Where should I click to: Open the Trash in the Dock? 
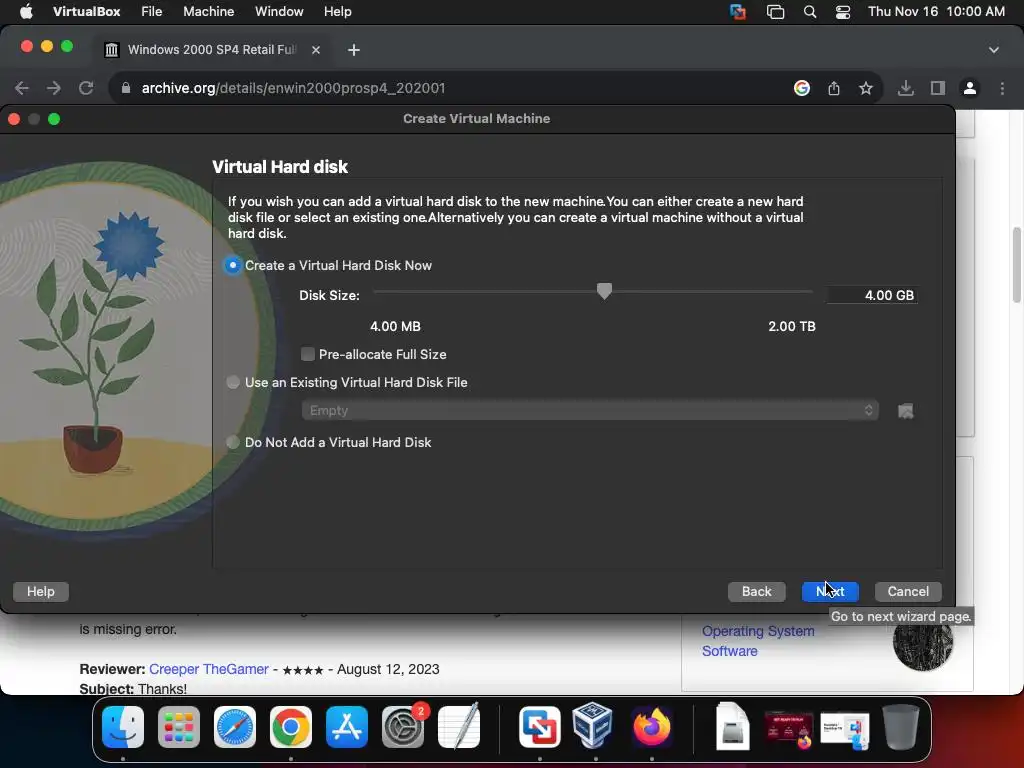(901, 726)
